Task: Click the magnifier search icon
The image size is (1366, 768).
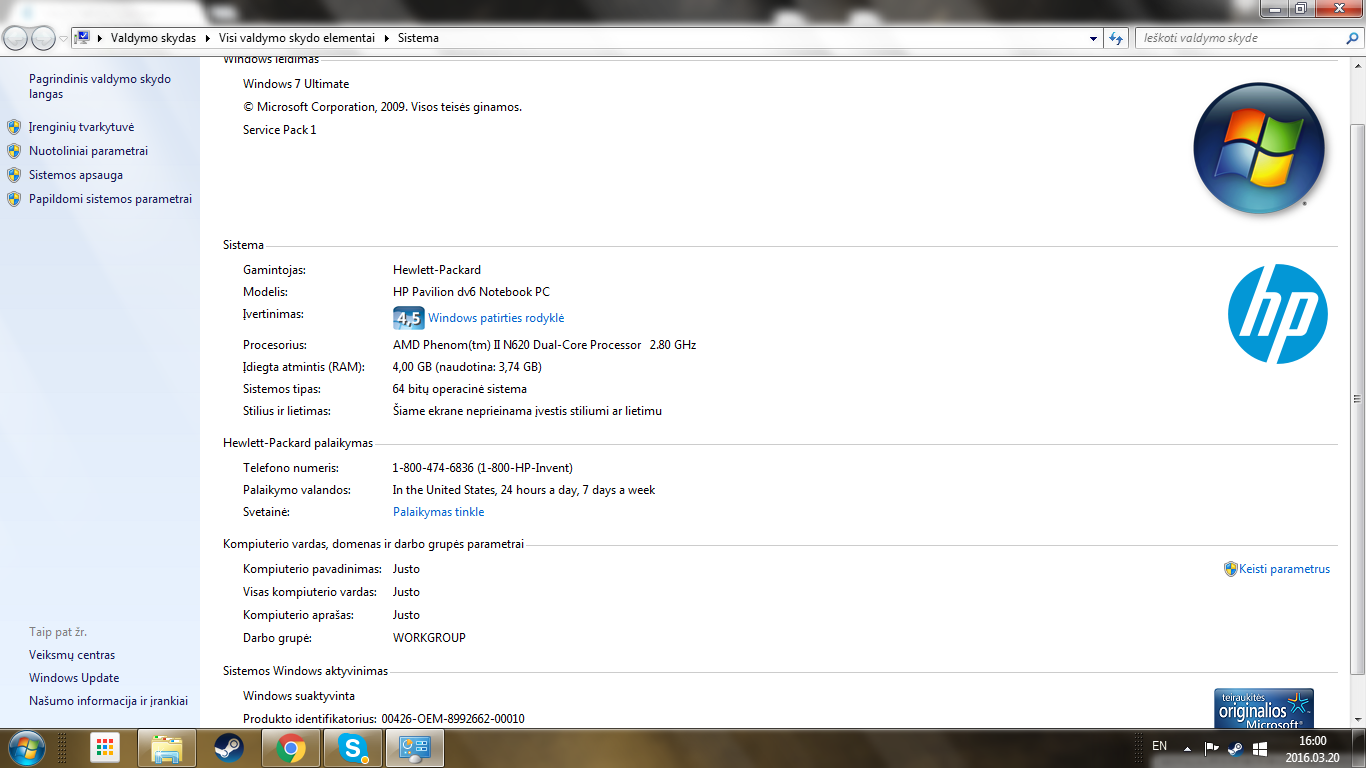Action: coord(1352,38)
